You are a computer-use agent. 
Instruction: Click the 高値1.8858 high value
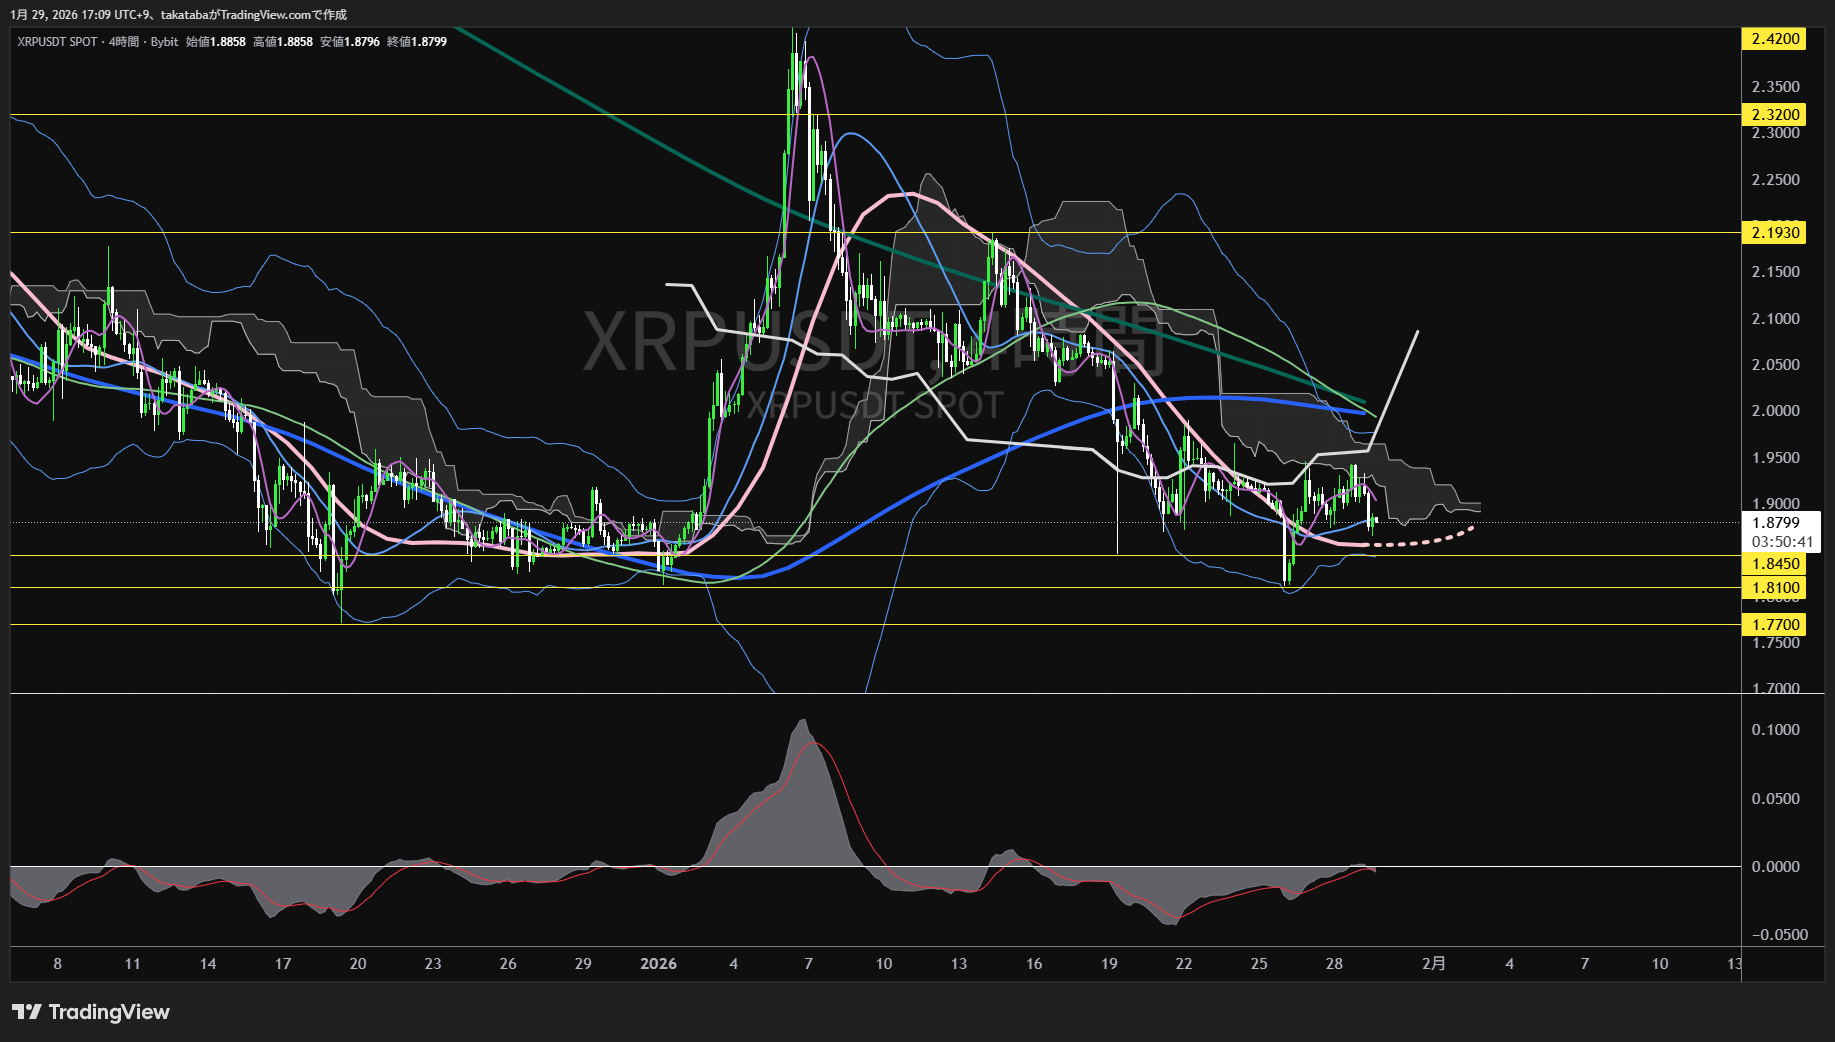[x=283, y=42]
